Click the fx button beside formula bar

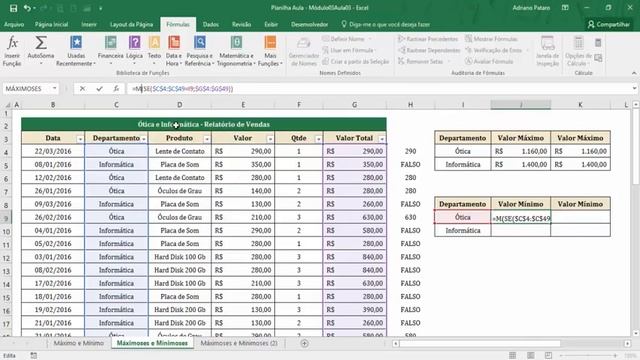pyautogui.click(x=116, y=89)
